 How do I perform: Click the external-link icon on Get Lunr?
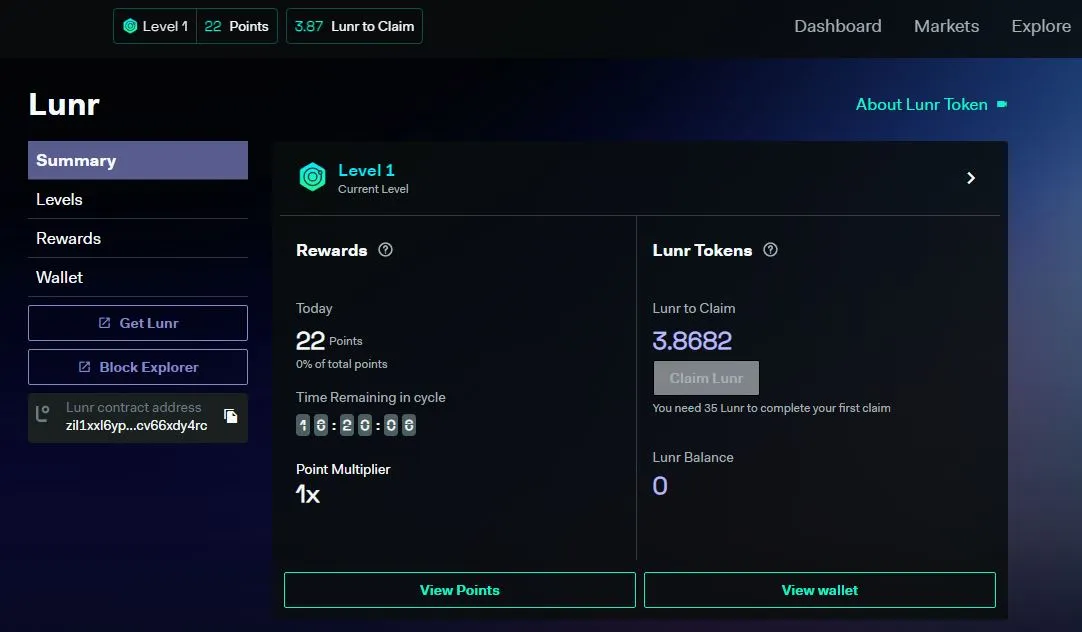(x=104, y=323)
